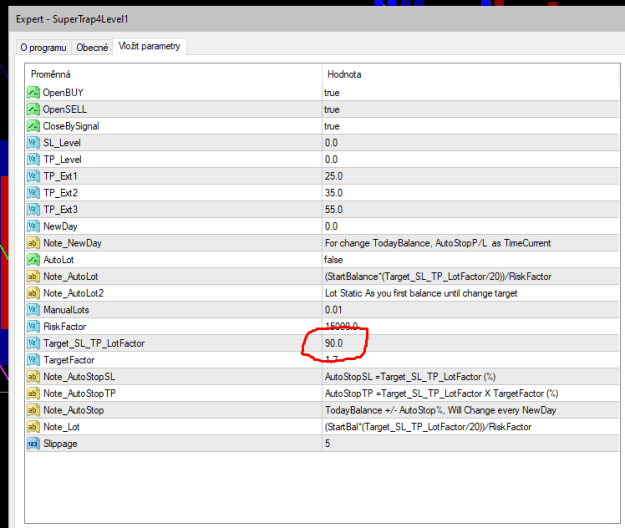Click the Note_NewDay string icon

33,243
